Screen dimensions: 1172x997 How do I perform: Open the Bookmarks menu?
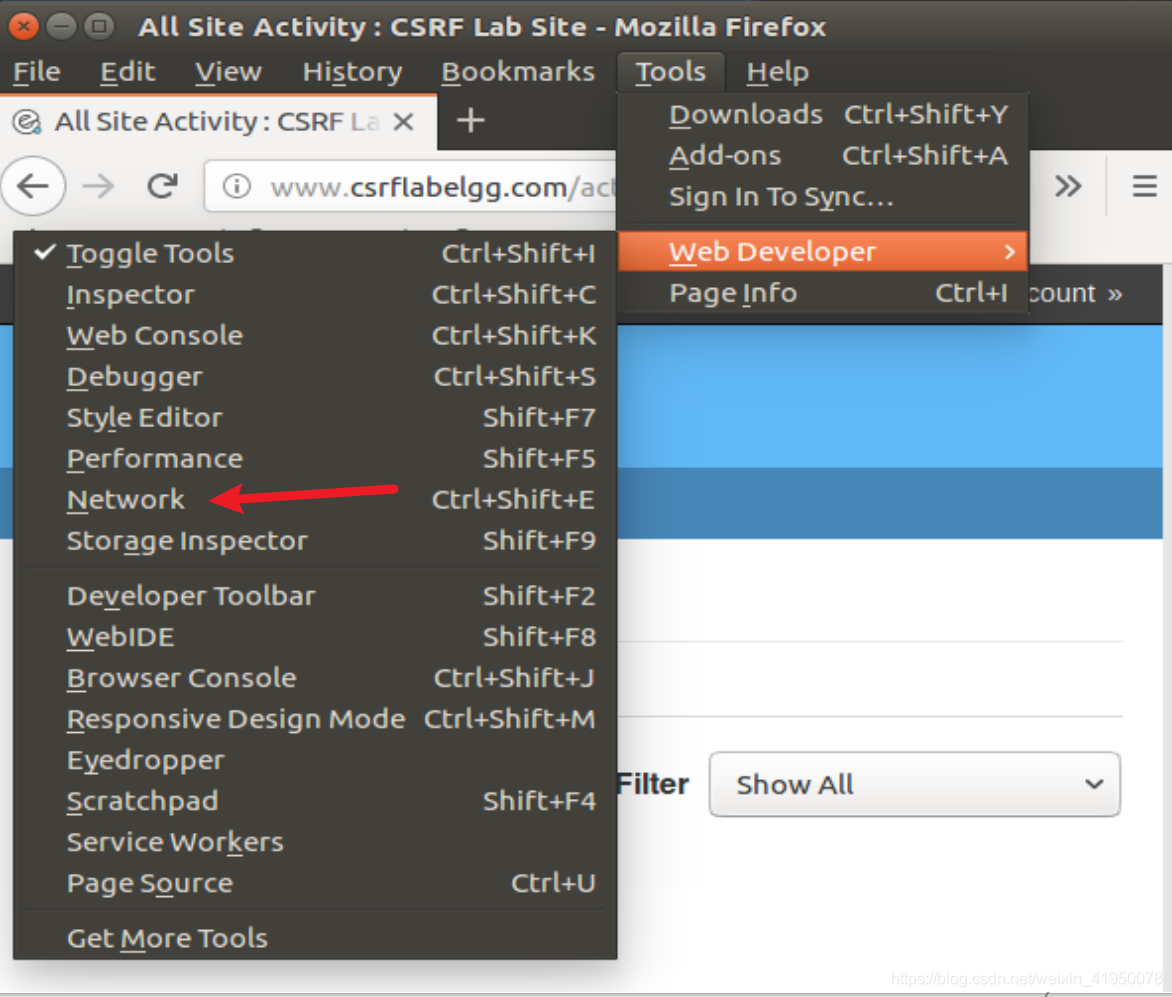click(x=517, y=72)
